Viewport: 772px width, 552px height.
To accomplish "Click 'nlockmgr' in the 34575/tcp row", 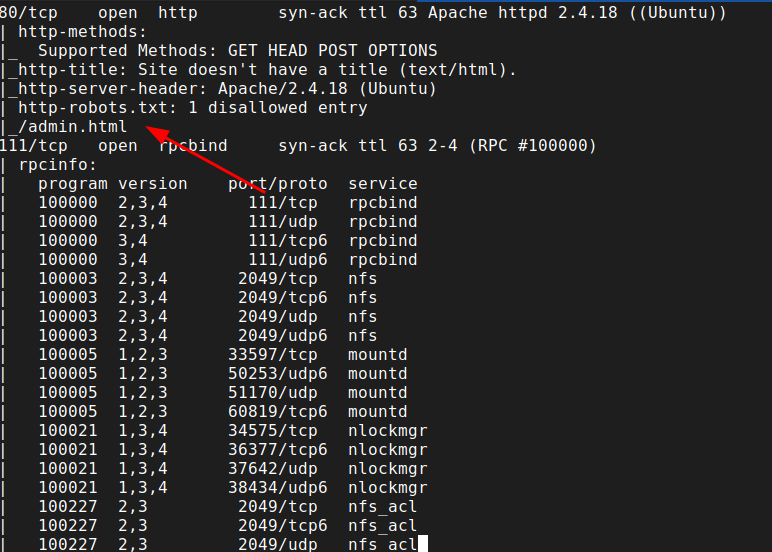I will (387, 431).
